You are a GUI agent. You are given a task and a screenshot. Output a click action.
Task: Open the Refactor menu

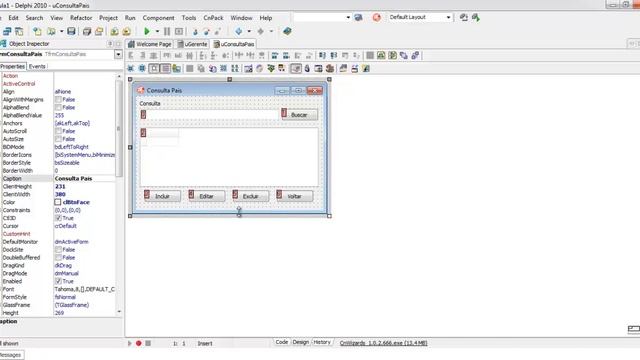(81, 18)
